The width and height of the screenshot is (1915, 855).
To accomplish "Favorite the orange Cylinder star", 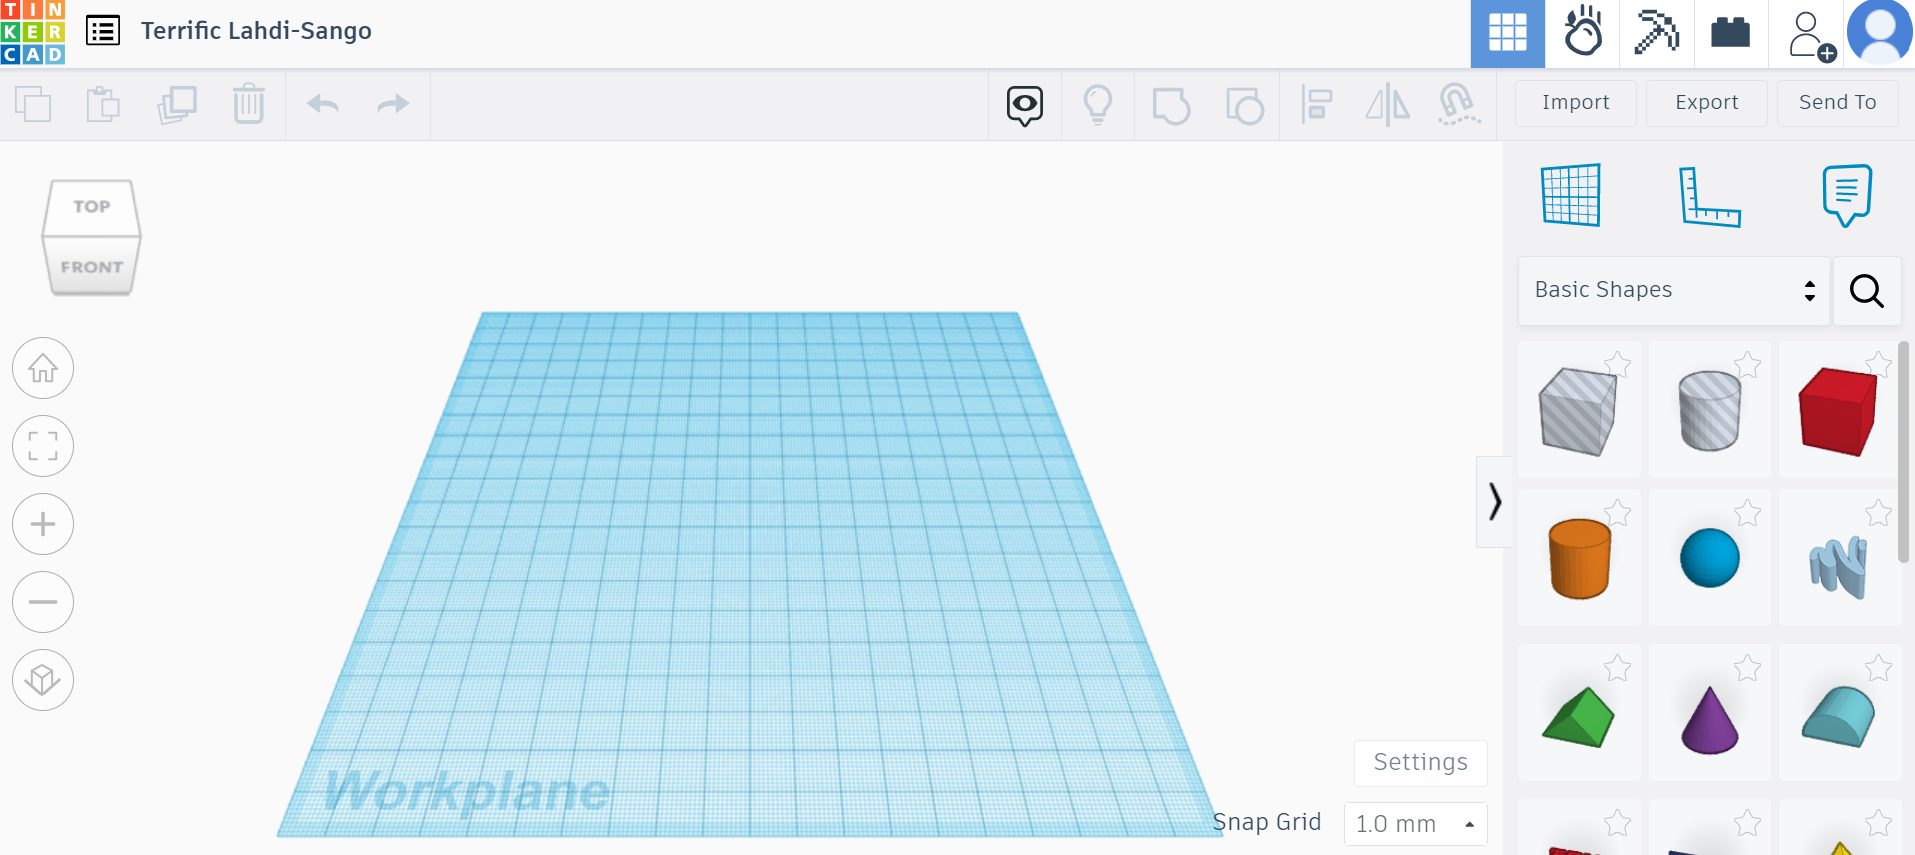I will [1618, 513].
